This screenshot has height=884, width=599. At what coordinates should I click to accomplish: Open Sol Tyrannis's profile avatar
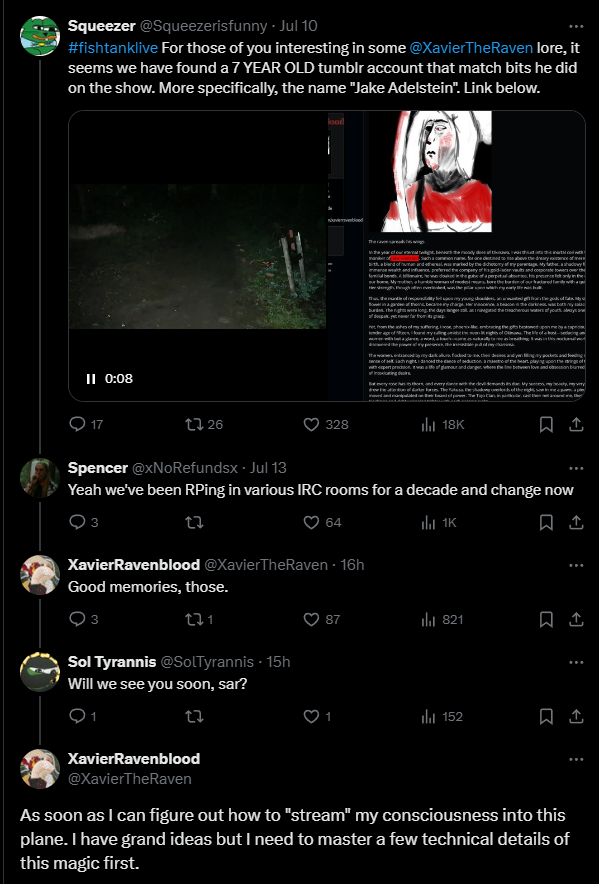(x=40, y=671)
